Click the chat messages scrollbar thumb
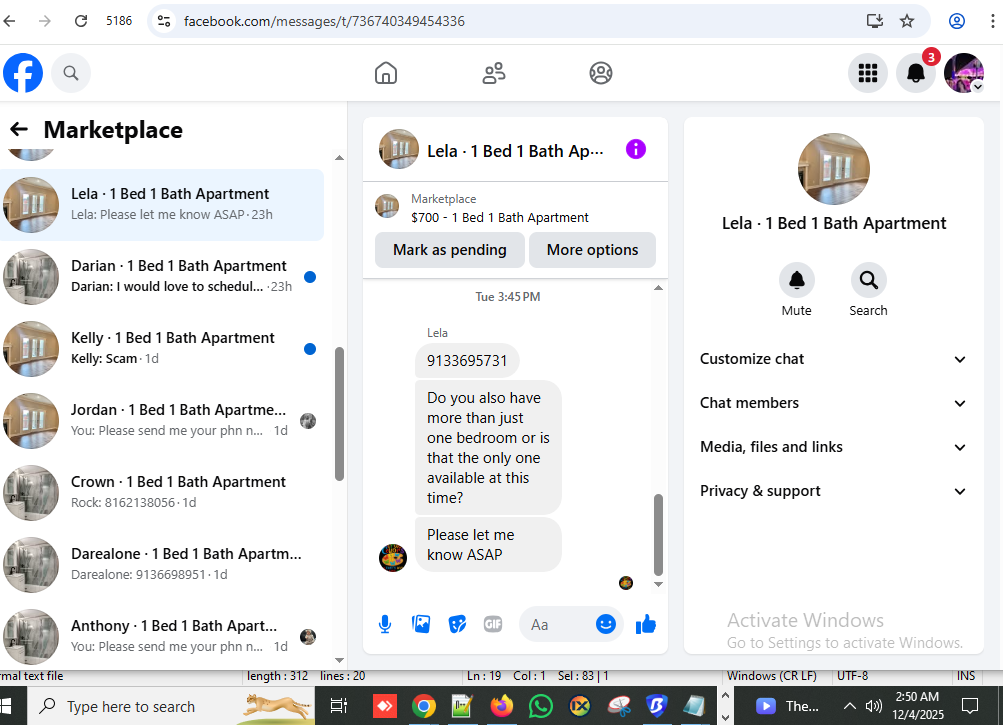The height and width of the screenshot is (725, 1003). click(x=658, y=535)
